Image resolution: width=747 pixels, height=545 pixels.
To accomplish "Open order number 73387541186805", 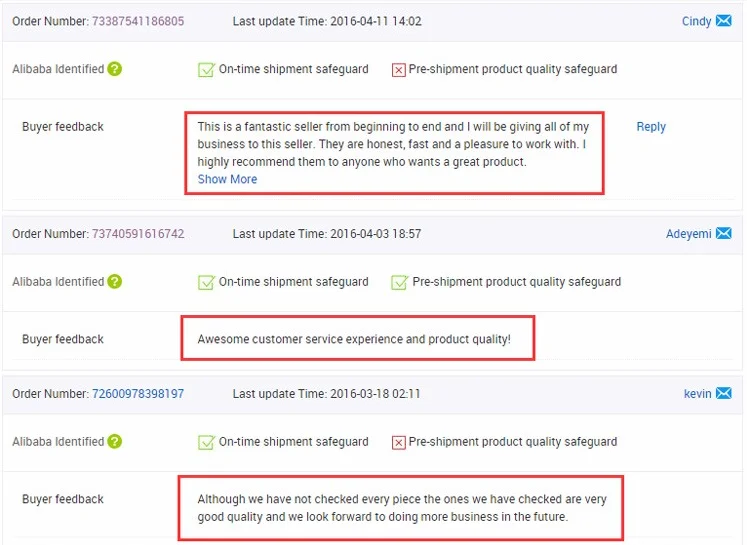I will (x=138, y=21).
